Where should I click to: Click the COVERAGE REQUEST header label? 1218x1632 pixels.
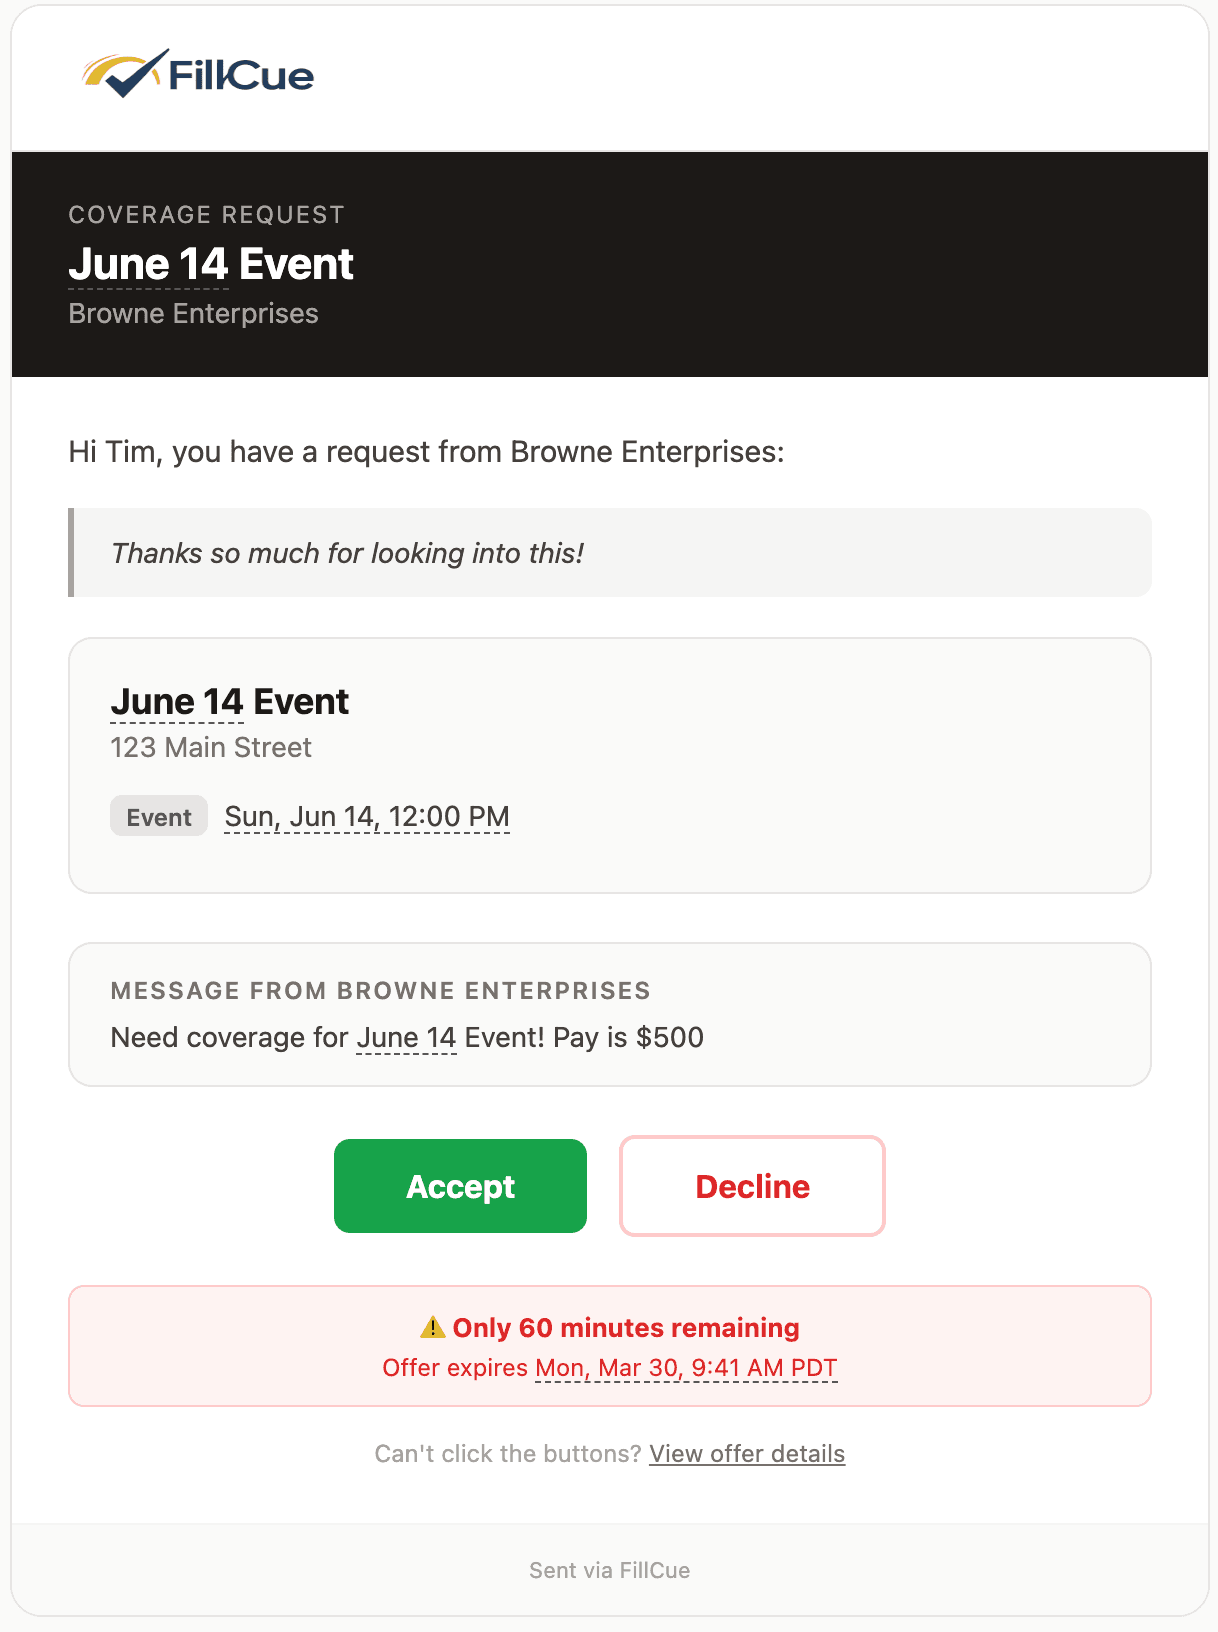point(206,214)
